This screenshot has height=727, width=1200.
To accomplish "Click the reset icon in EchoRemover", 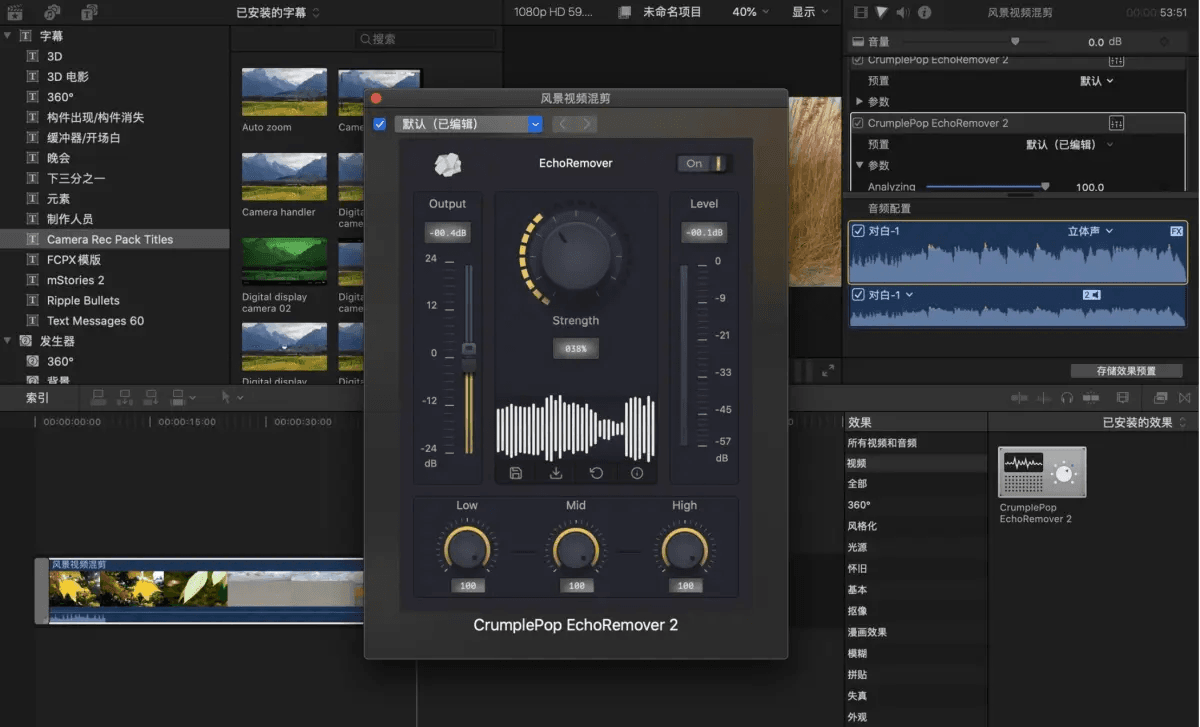I will pyautogui.click(x=596, y=473).
